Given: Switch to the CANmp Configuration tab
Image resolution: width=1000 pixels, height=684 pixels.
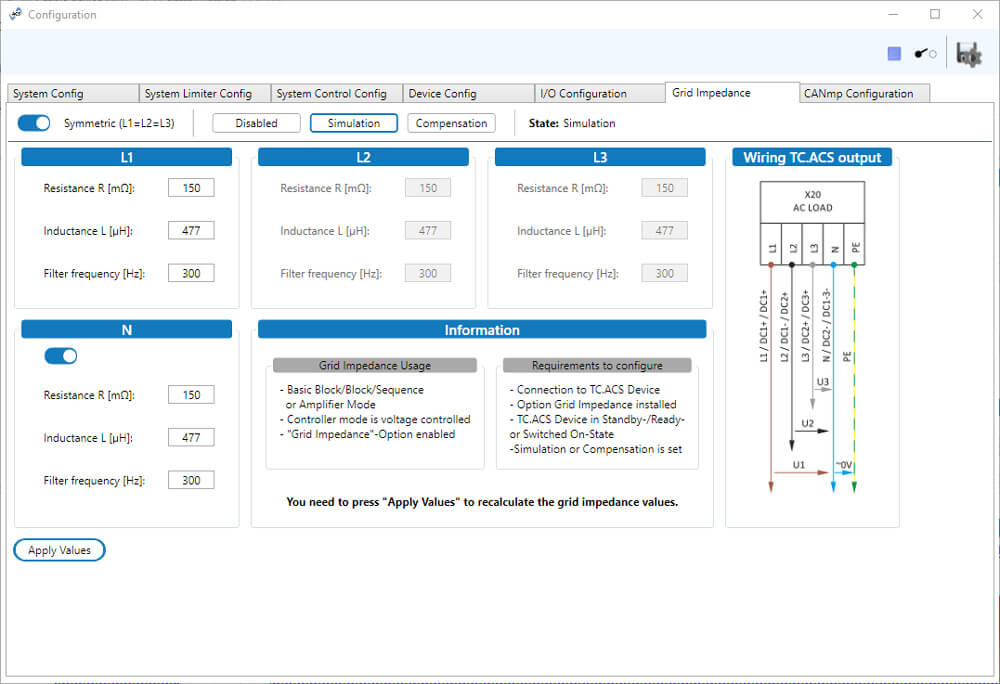Looking at the screenshot, I should (864, 93).
